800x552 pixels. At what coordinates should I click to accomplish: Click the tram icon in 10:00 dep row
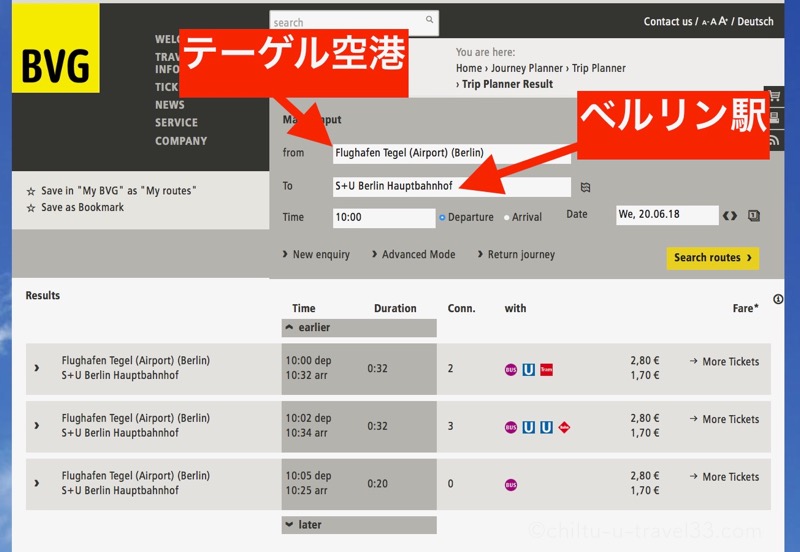tap(546, 369)
